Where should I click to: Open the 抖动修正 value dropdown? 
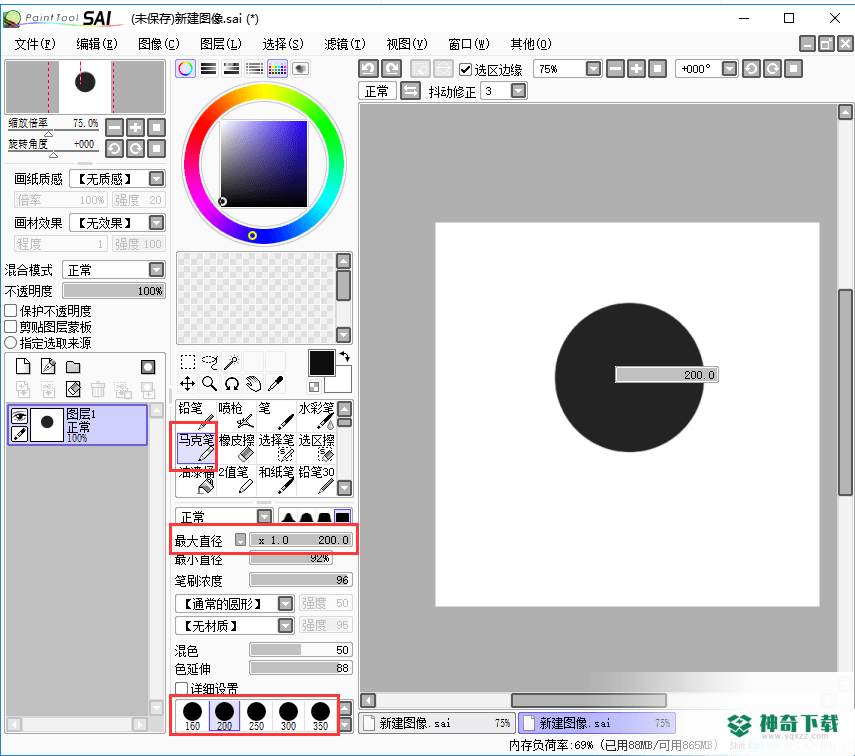519,91
